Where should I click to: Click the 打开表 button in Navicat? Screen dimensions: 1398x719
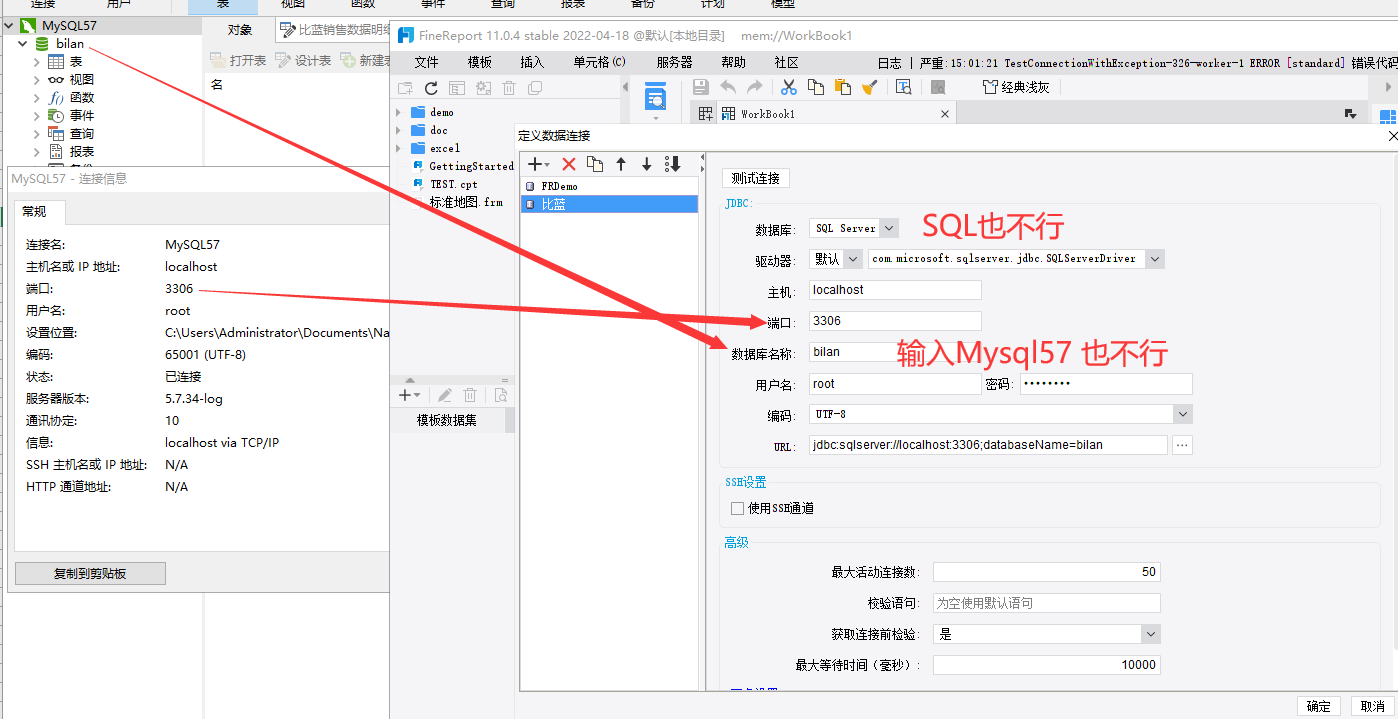coord(238,61)
